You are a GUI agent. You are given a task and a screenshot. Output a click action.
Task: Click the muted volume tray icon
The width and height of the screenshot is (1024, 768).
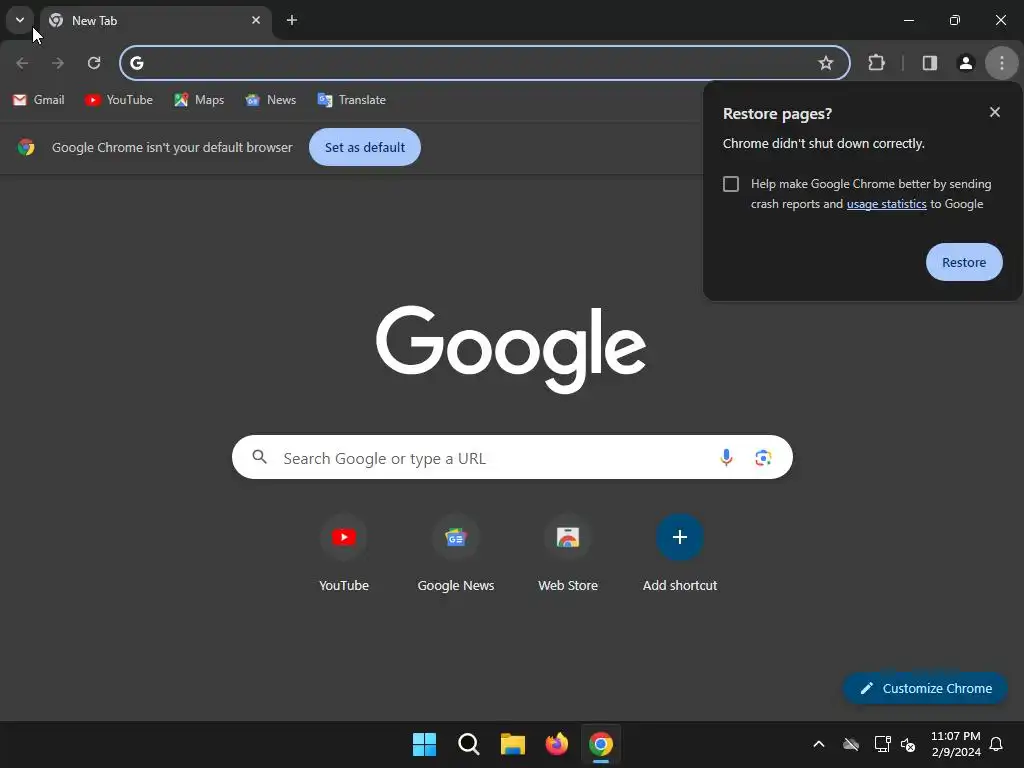(x=908, y=744)
